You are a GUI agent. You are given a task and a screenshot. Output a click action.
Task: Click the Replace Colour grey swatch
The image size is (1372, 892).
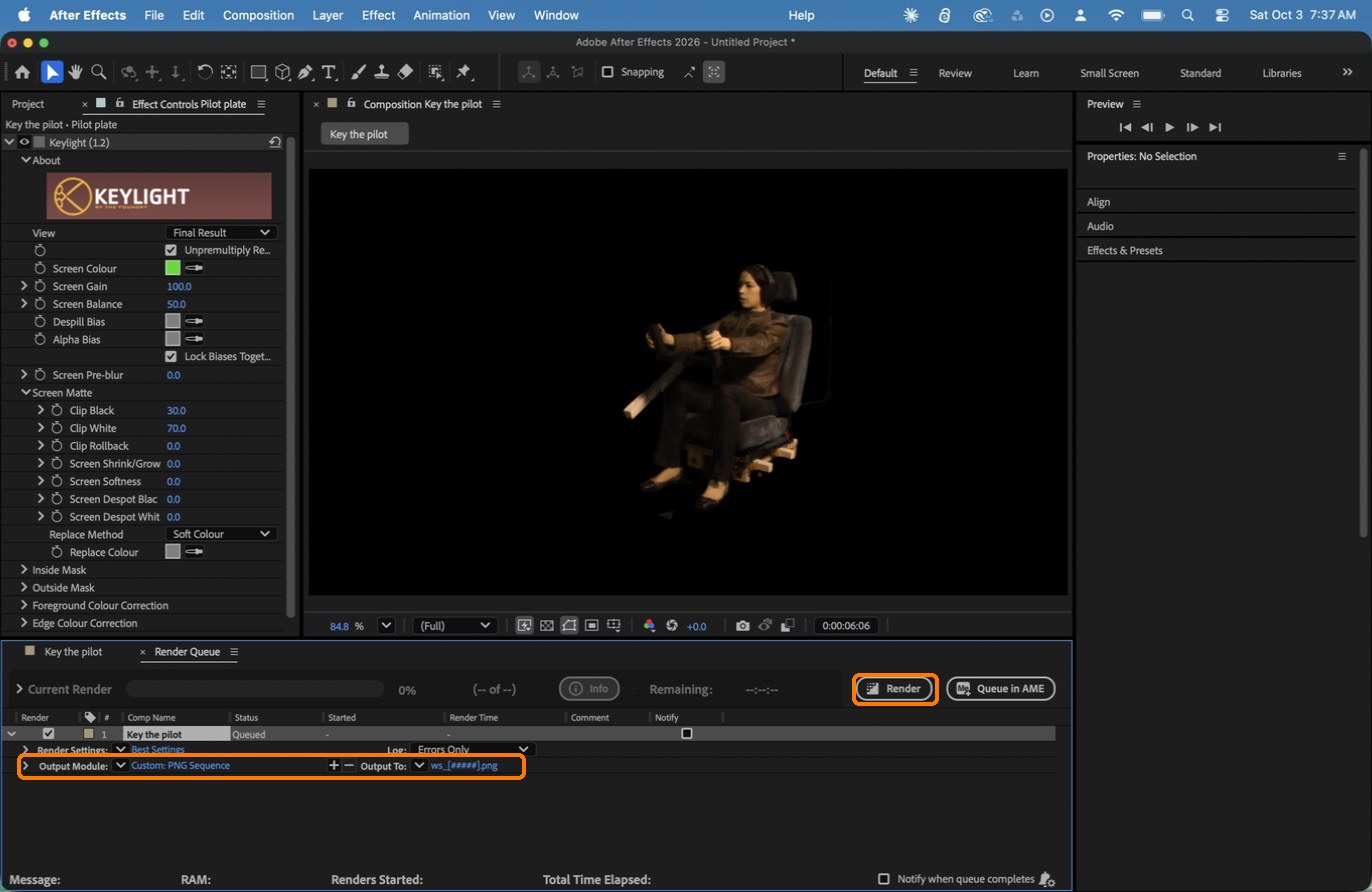[x=172, y=552]
